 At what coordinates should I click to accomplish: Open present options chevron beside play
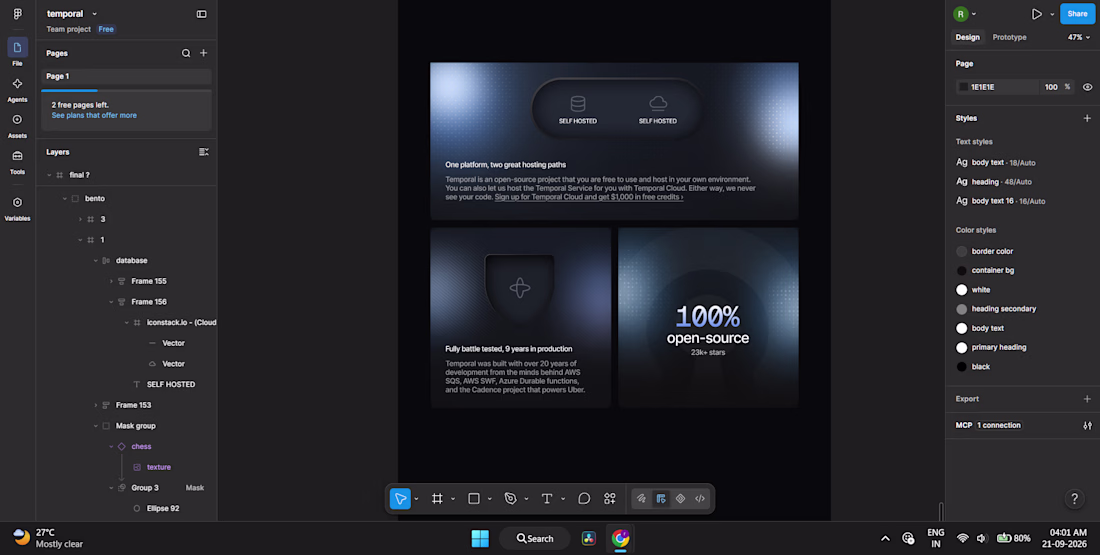point(1052,14)
